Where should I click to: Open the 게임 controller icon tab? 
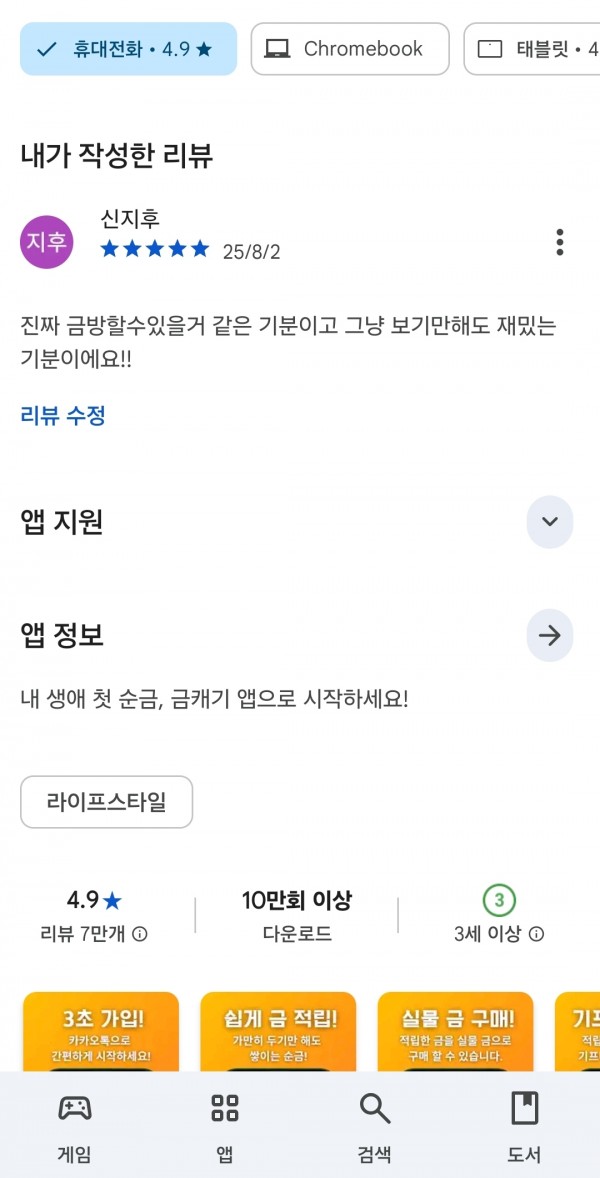(74, 1108)
